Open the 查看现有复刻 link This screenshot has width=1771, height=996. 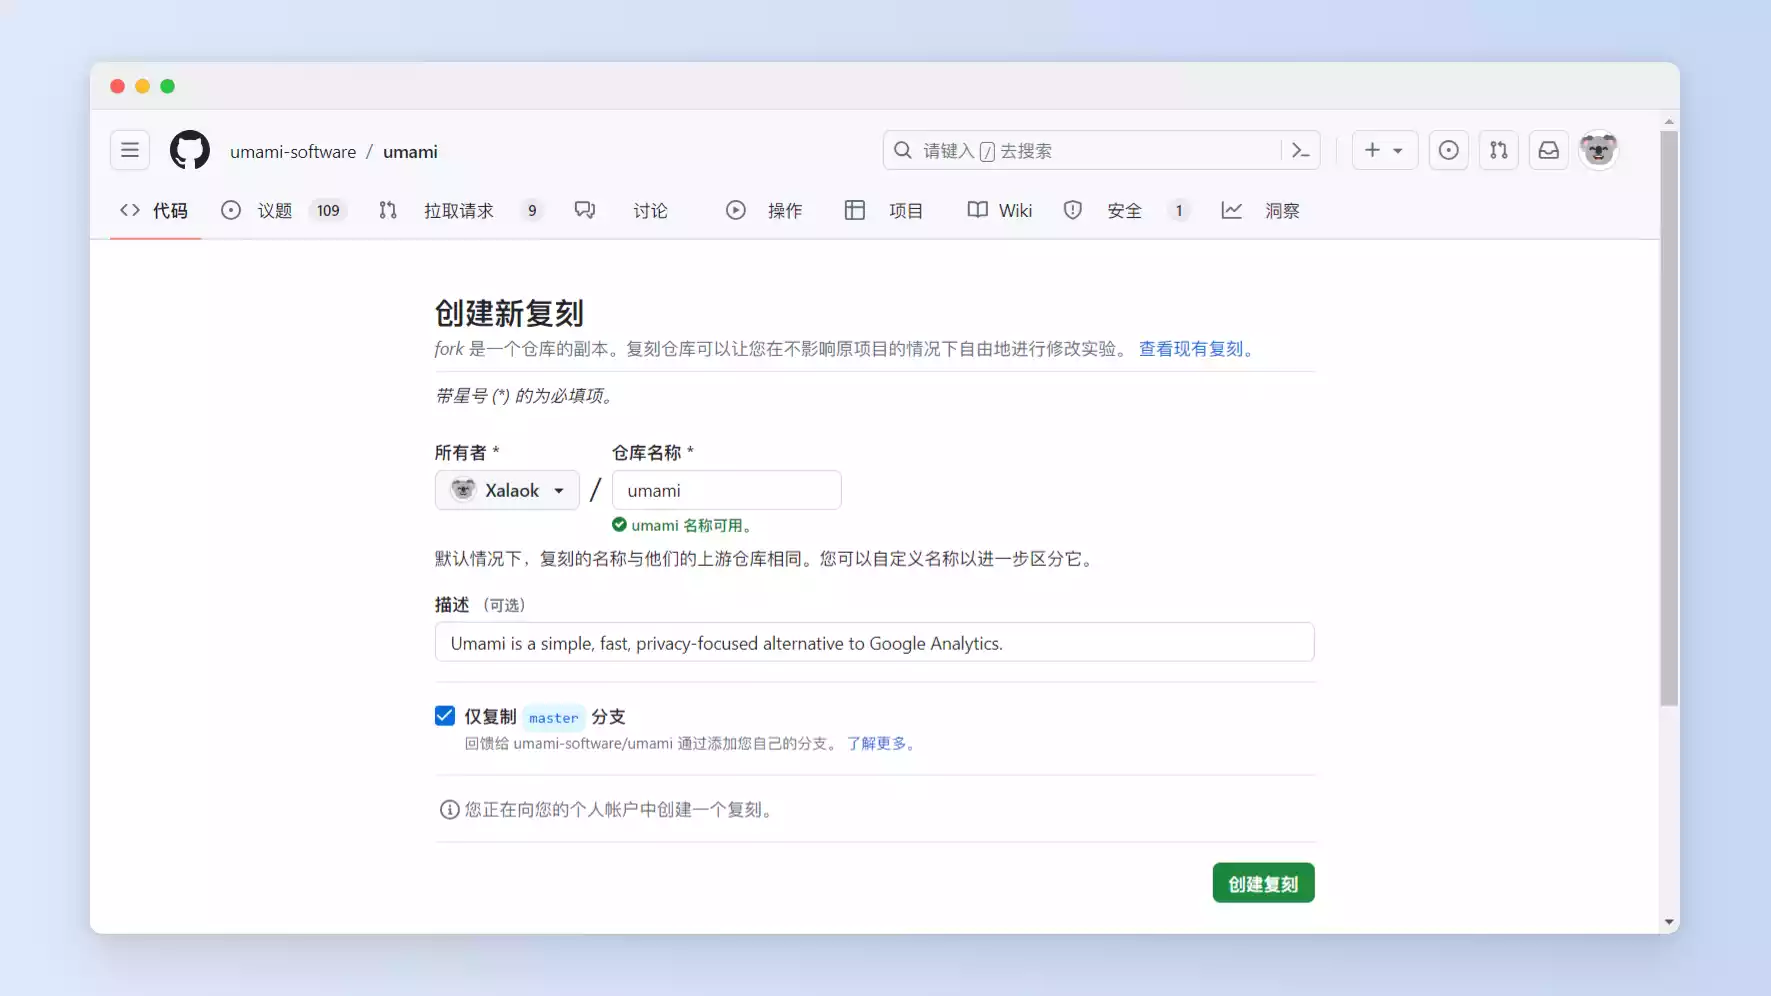pyautogui.click(x=1196, y=349)
